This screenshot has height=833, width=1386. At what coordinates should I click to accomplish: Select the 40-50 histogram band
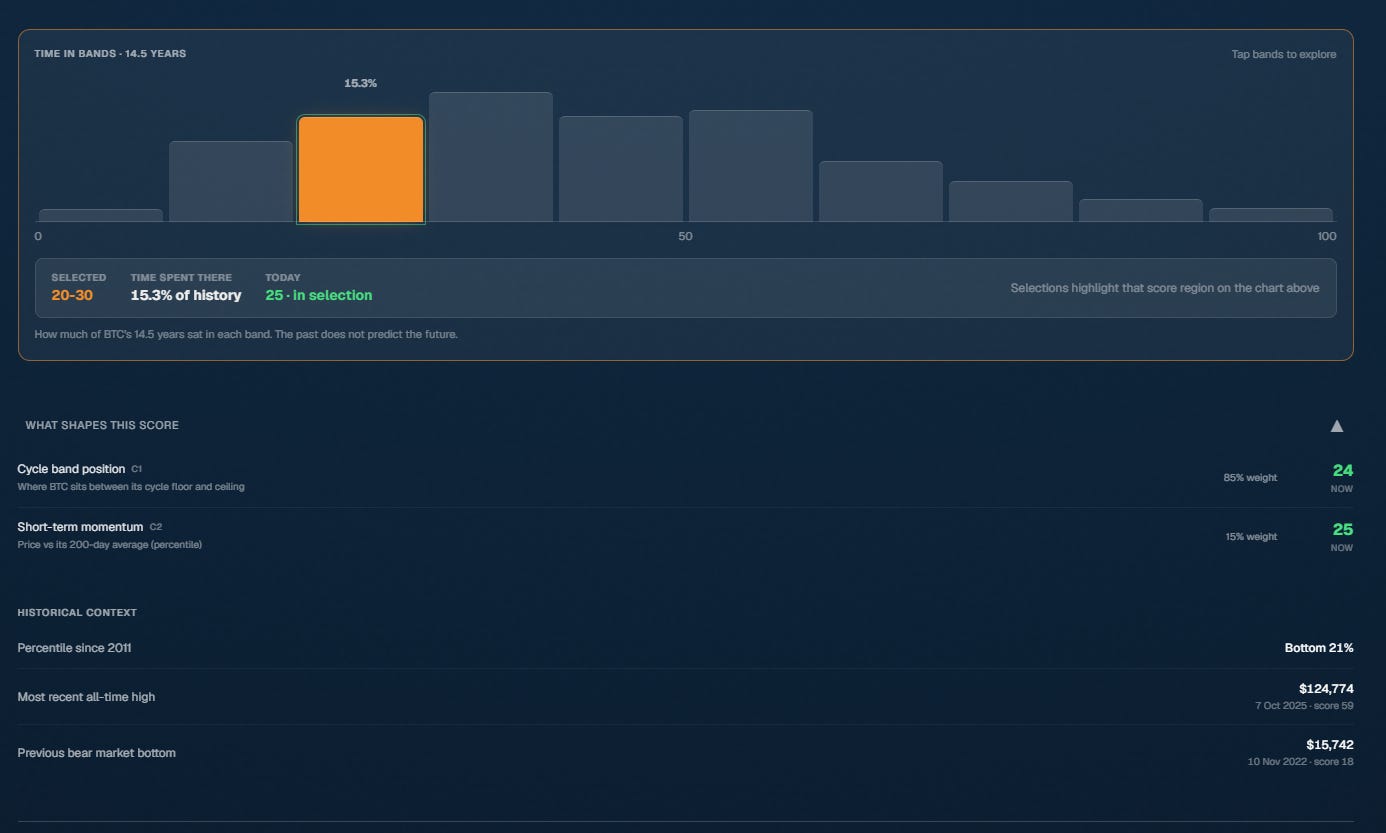[621, 169]
